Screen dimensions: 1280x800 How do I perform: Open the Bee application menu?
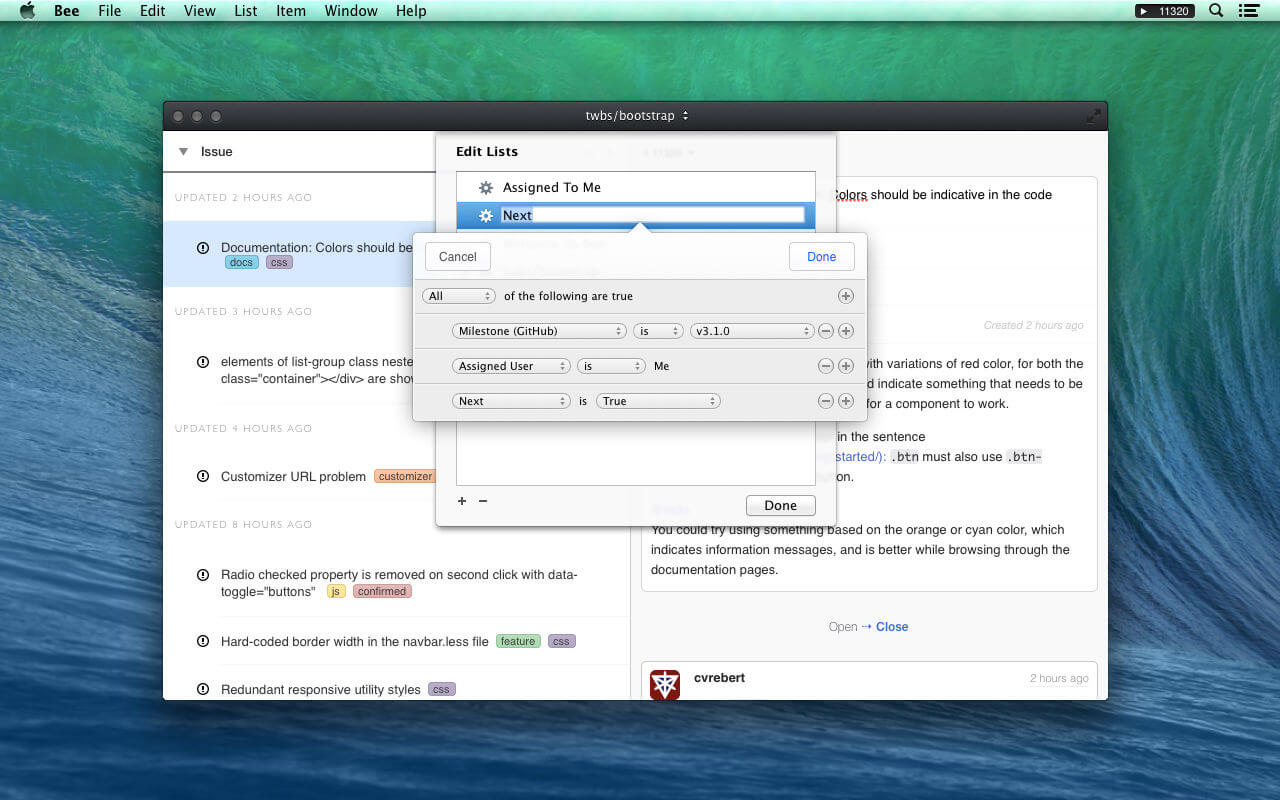[67, 11]
